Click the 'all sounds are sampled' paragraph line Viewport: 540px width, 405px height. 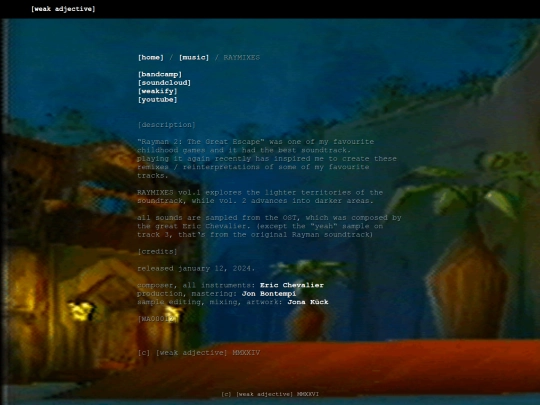269,218
